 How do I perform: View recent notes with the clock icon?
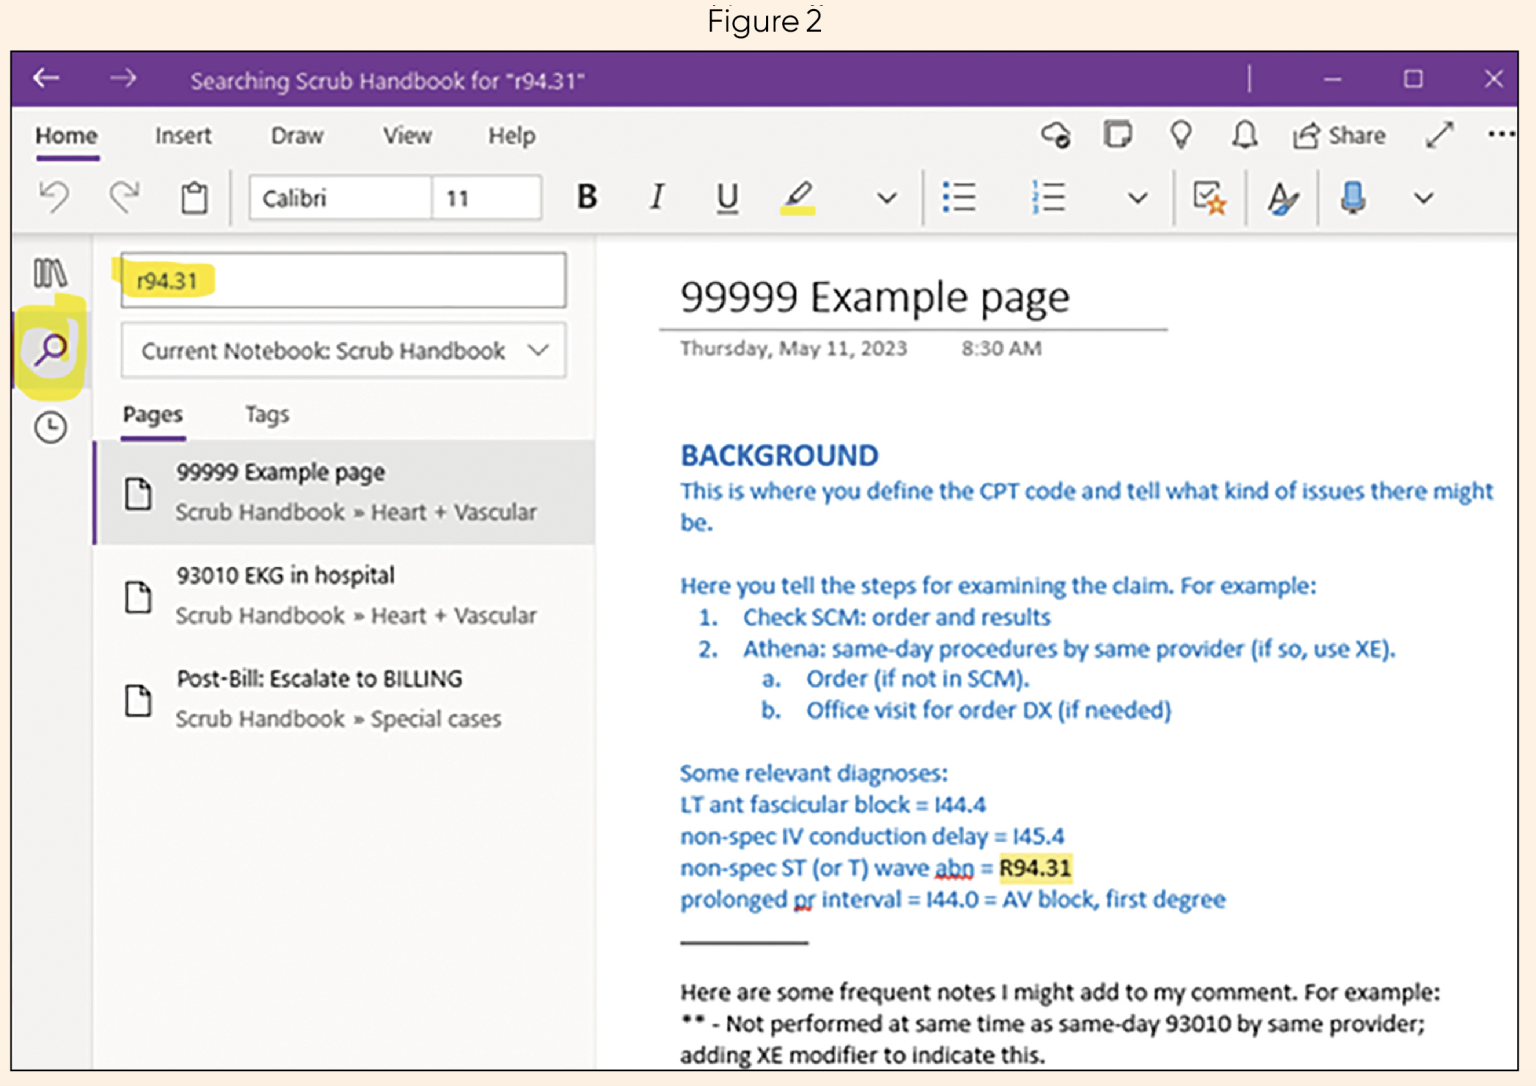pyautogui.click(x=49, y=427)
